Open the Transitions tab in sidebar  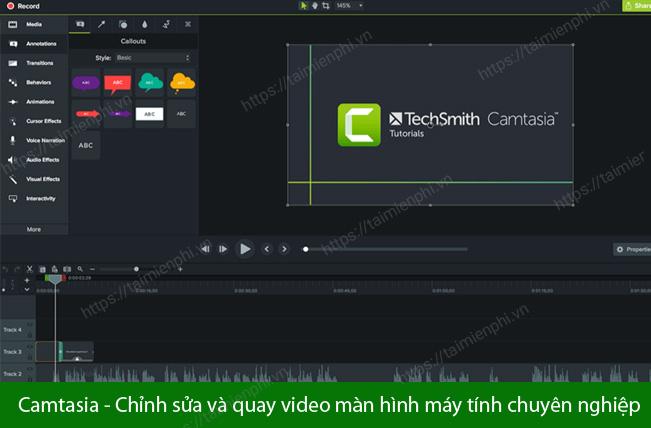(x=34, y=63)
